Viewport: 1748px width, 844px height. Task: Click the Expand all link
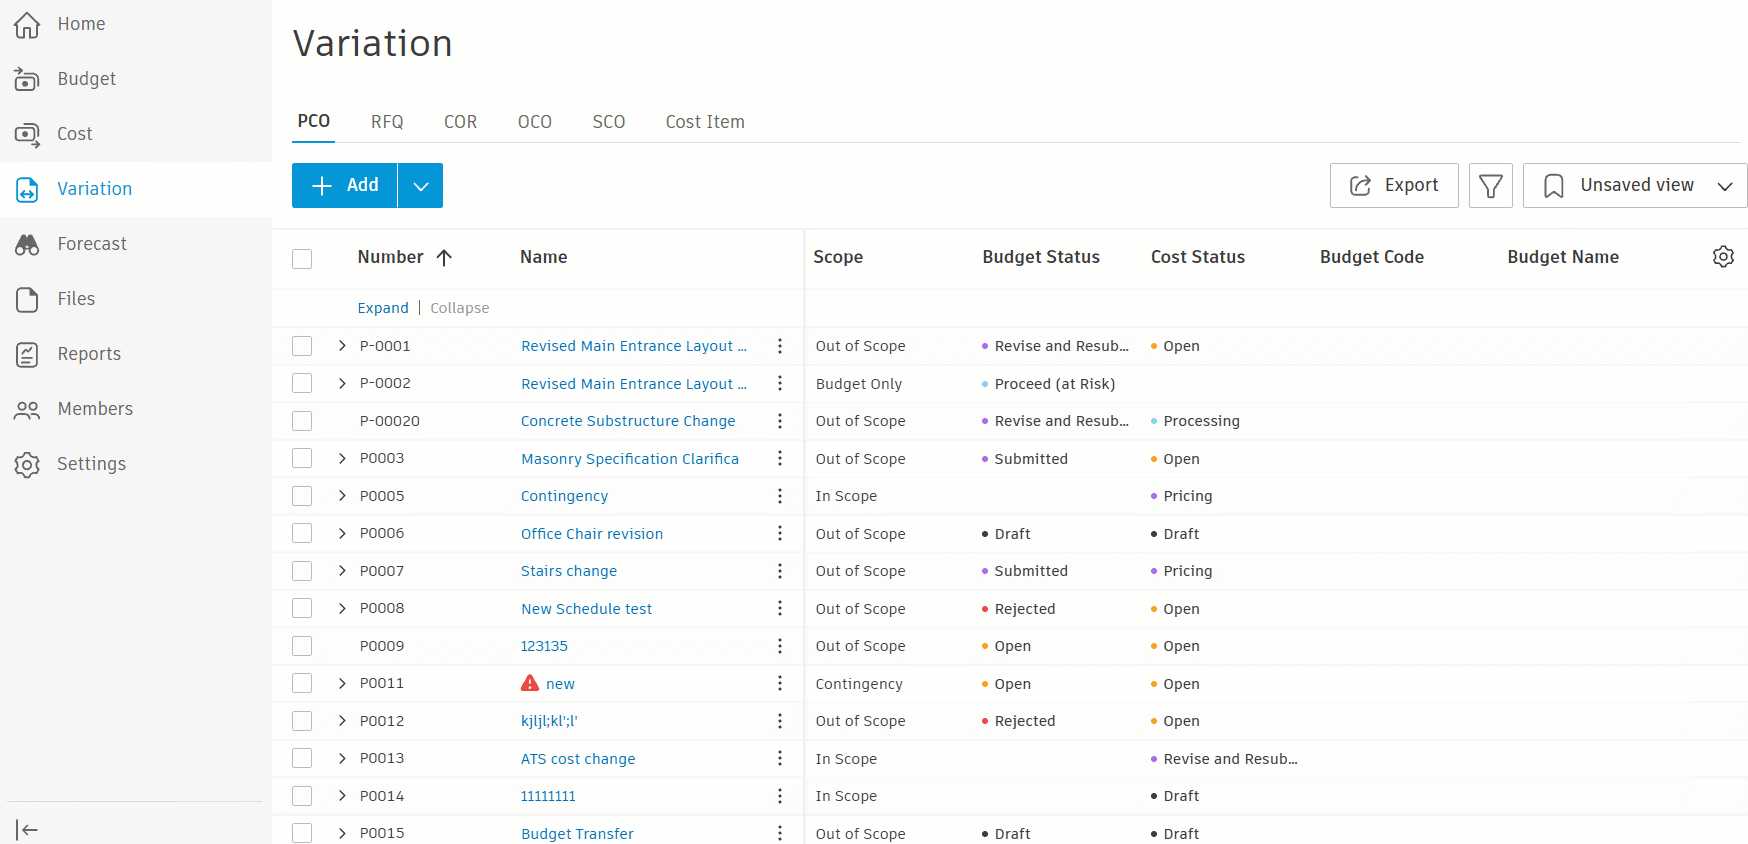tap(383, 308)
